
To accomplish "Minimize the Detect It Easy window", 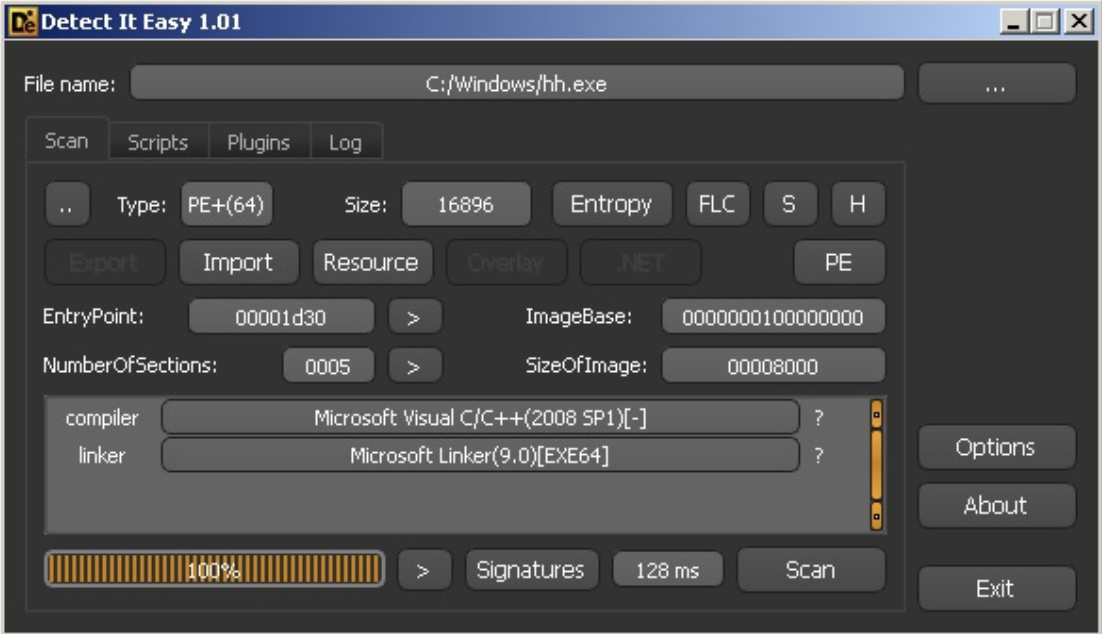I will click(1013, 22).
